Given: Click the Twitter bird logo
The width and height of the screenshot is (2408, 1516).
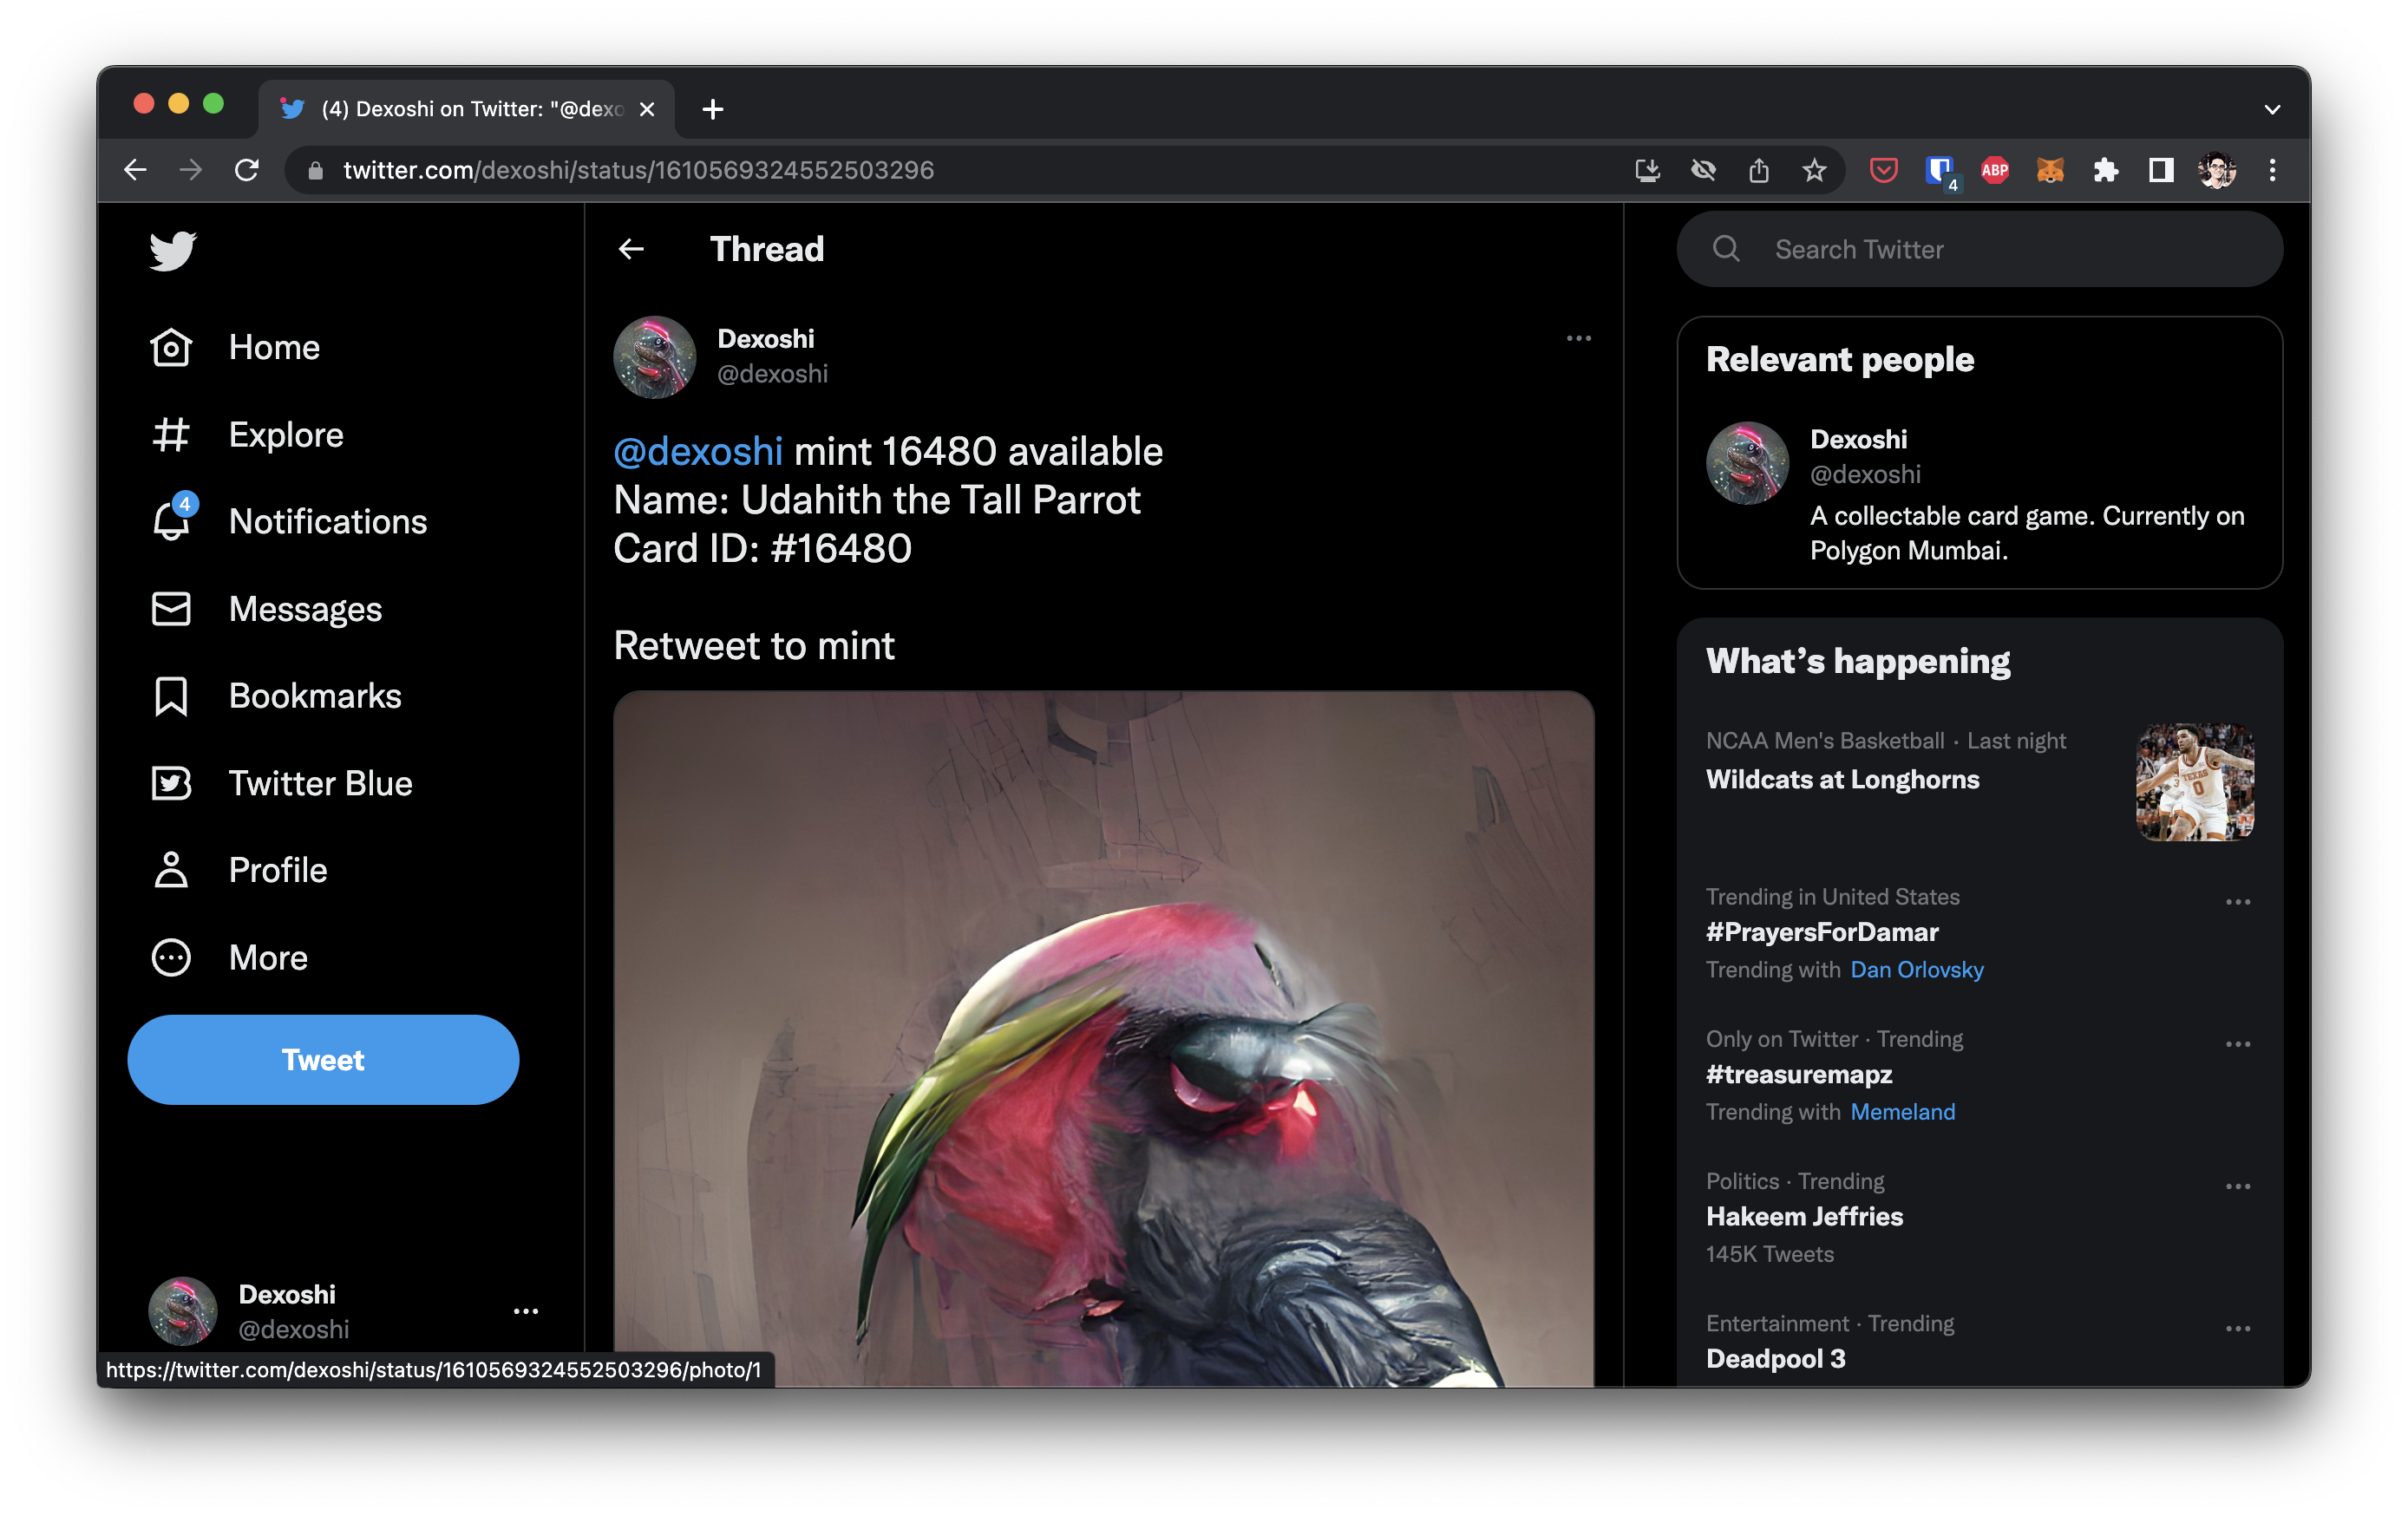Looking at the screenshot, I should [172, 250].
